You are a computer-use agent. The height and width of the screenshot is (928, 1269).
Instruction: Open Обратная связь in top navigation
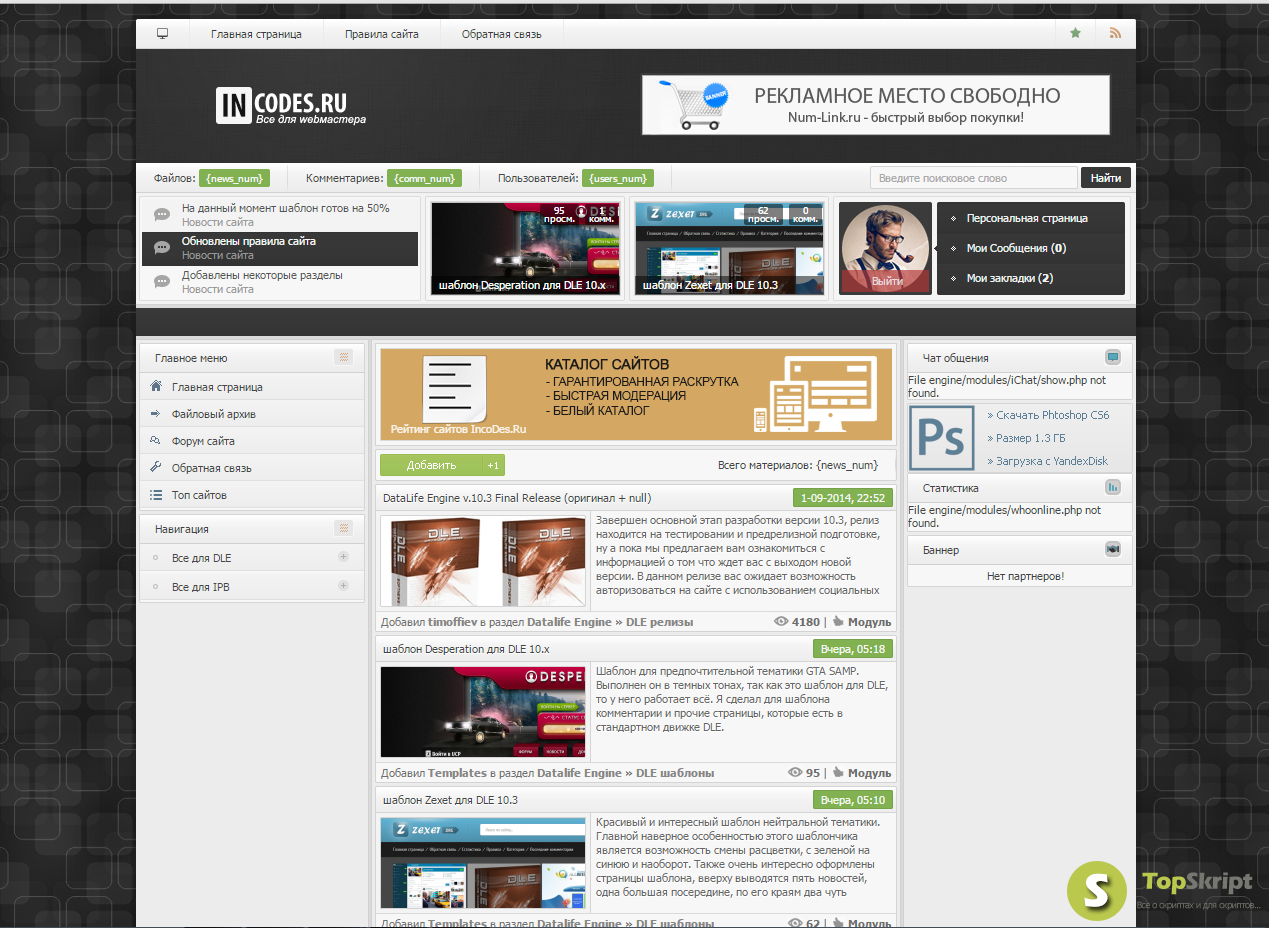[502, 34]
